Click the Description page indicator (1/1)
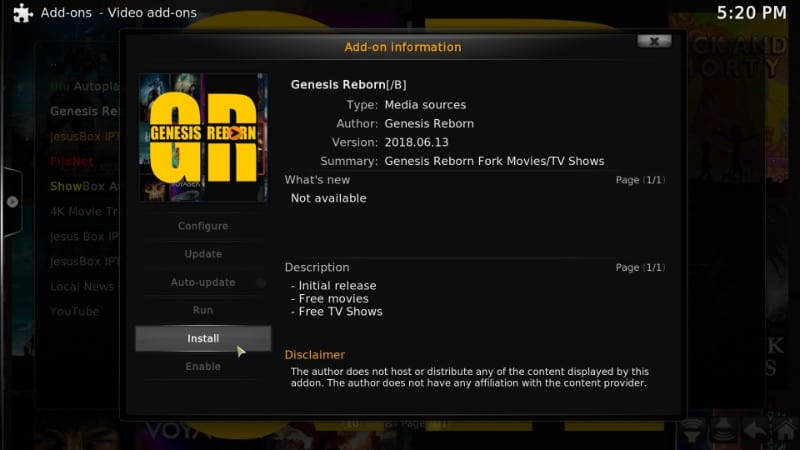The width and height of the screenshot is (800, 450). coord(640,267)
